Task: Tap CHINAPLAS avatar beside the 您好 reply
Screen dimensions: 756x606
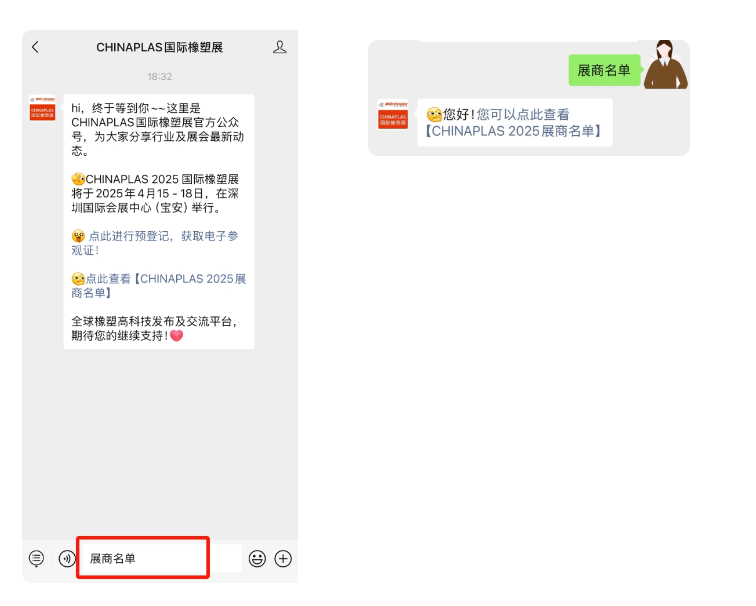Action: [393, 115]
